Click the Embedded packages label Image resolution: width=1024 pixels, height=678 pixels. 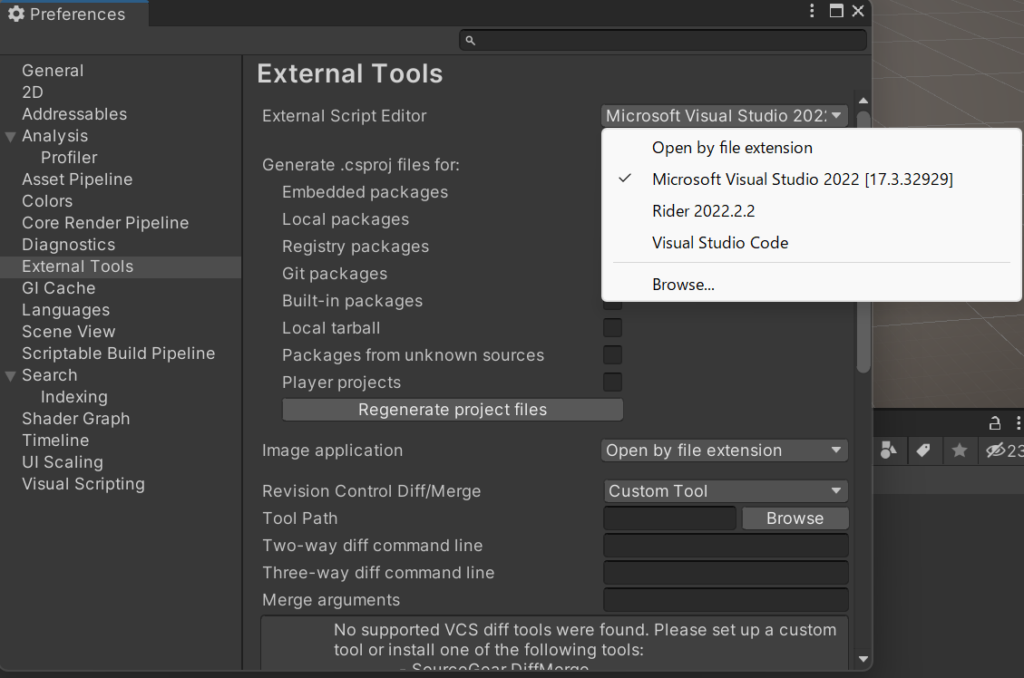pyautogui.click(x=365, y=192)
